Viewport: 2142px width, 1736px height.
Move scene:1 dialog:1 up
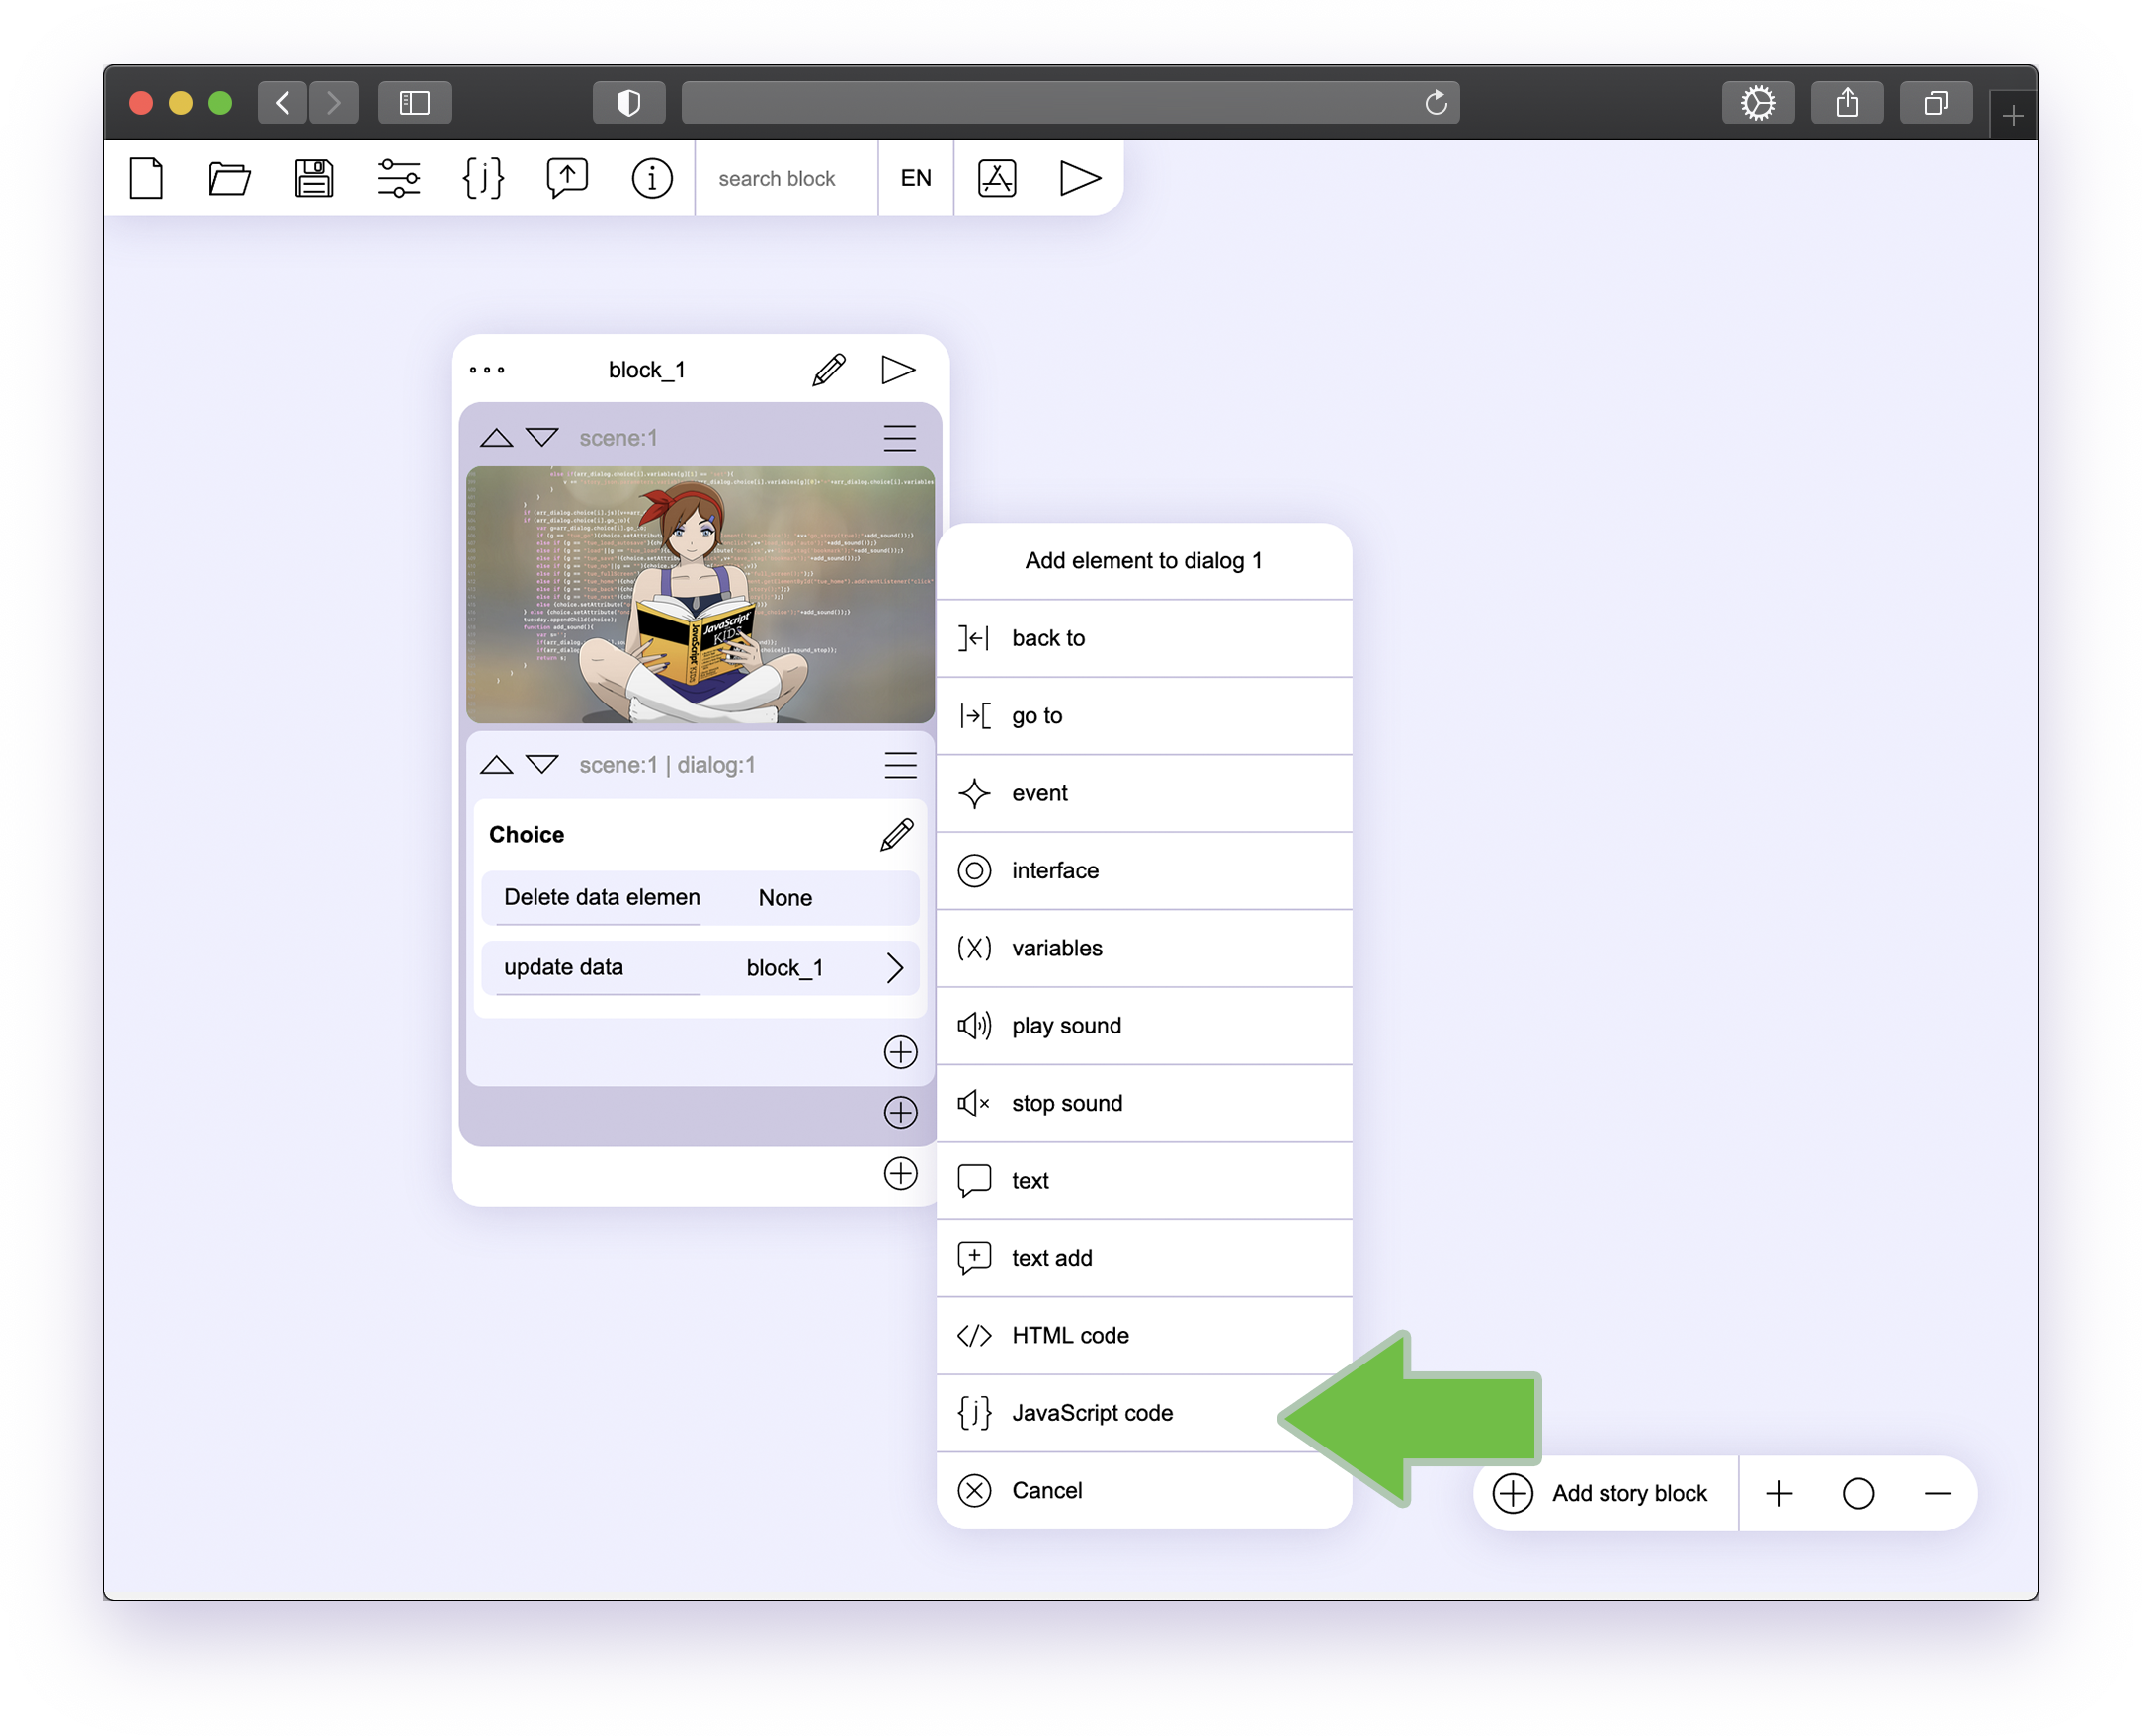pos(496,765)
